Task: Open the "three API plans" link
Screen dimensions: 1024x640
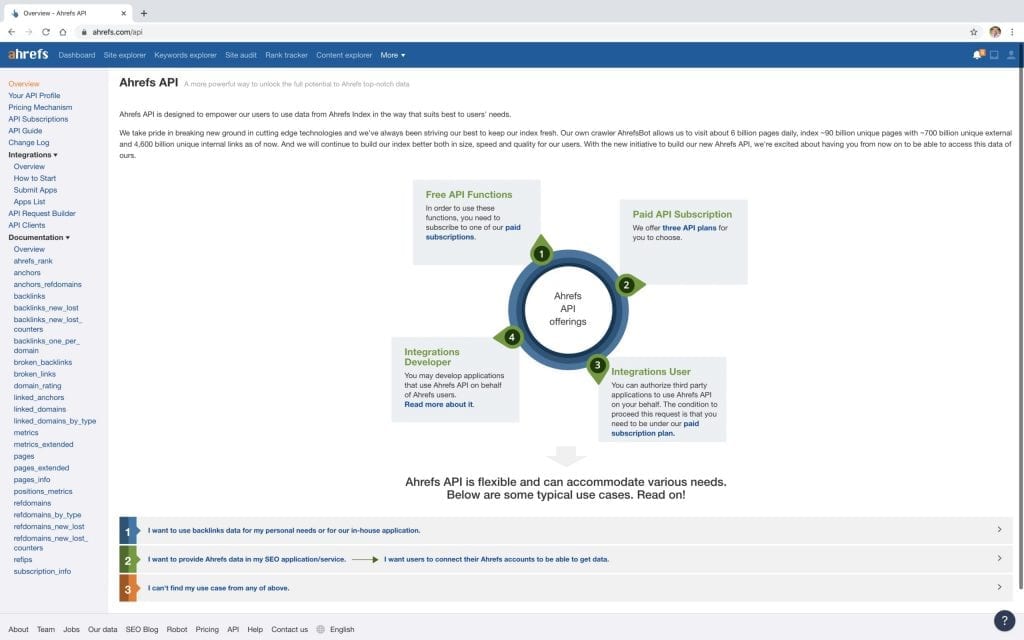Action: pyautogui.click(x=685, y=228)
